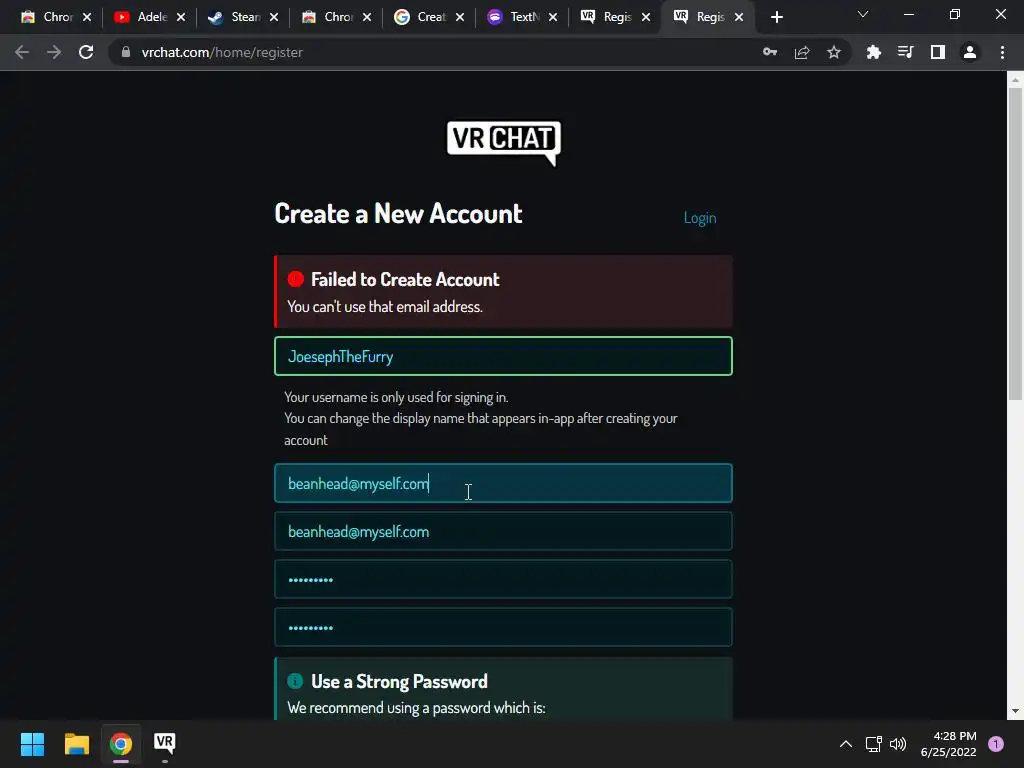Open the Windows Start menu

pos(32,744)
